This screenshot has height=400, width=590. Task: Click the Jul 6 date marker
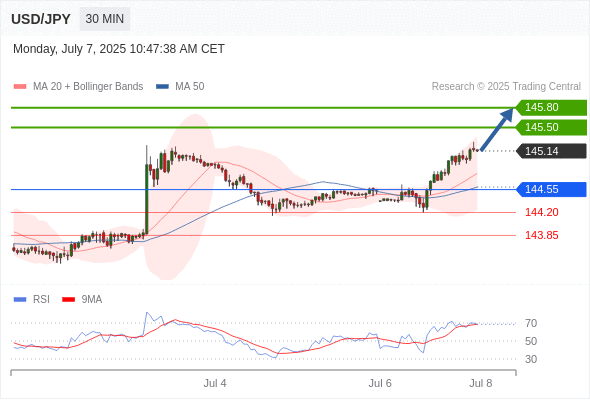(x=380, y=383)
